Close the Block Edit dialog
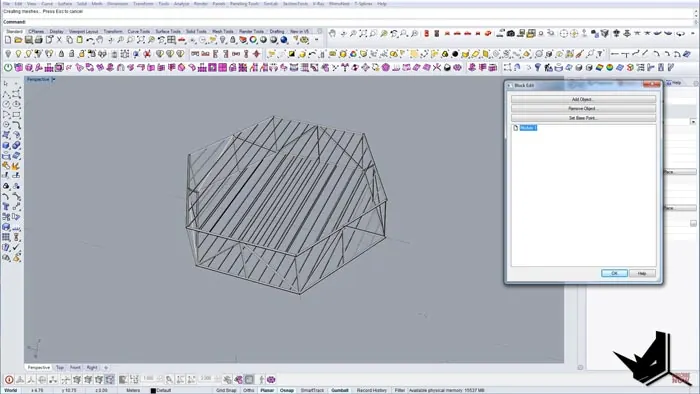The width and height of the screenshot is (700, 394). click(652, 84)
